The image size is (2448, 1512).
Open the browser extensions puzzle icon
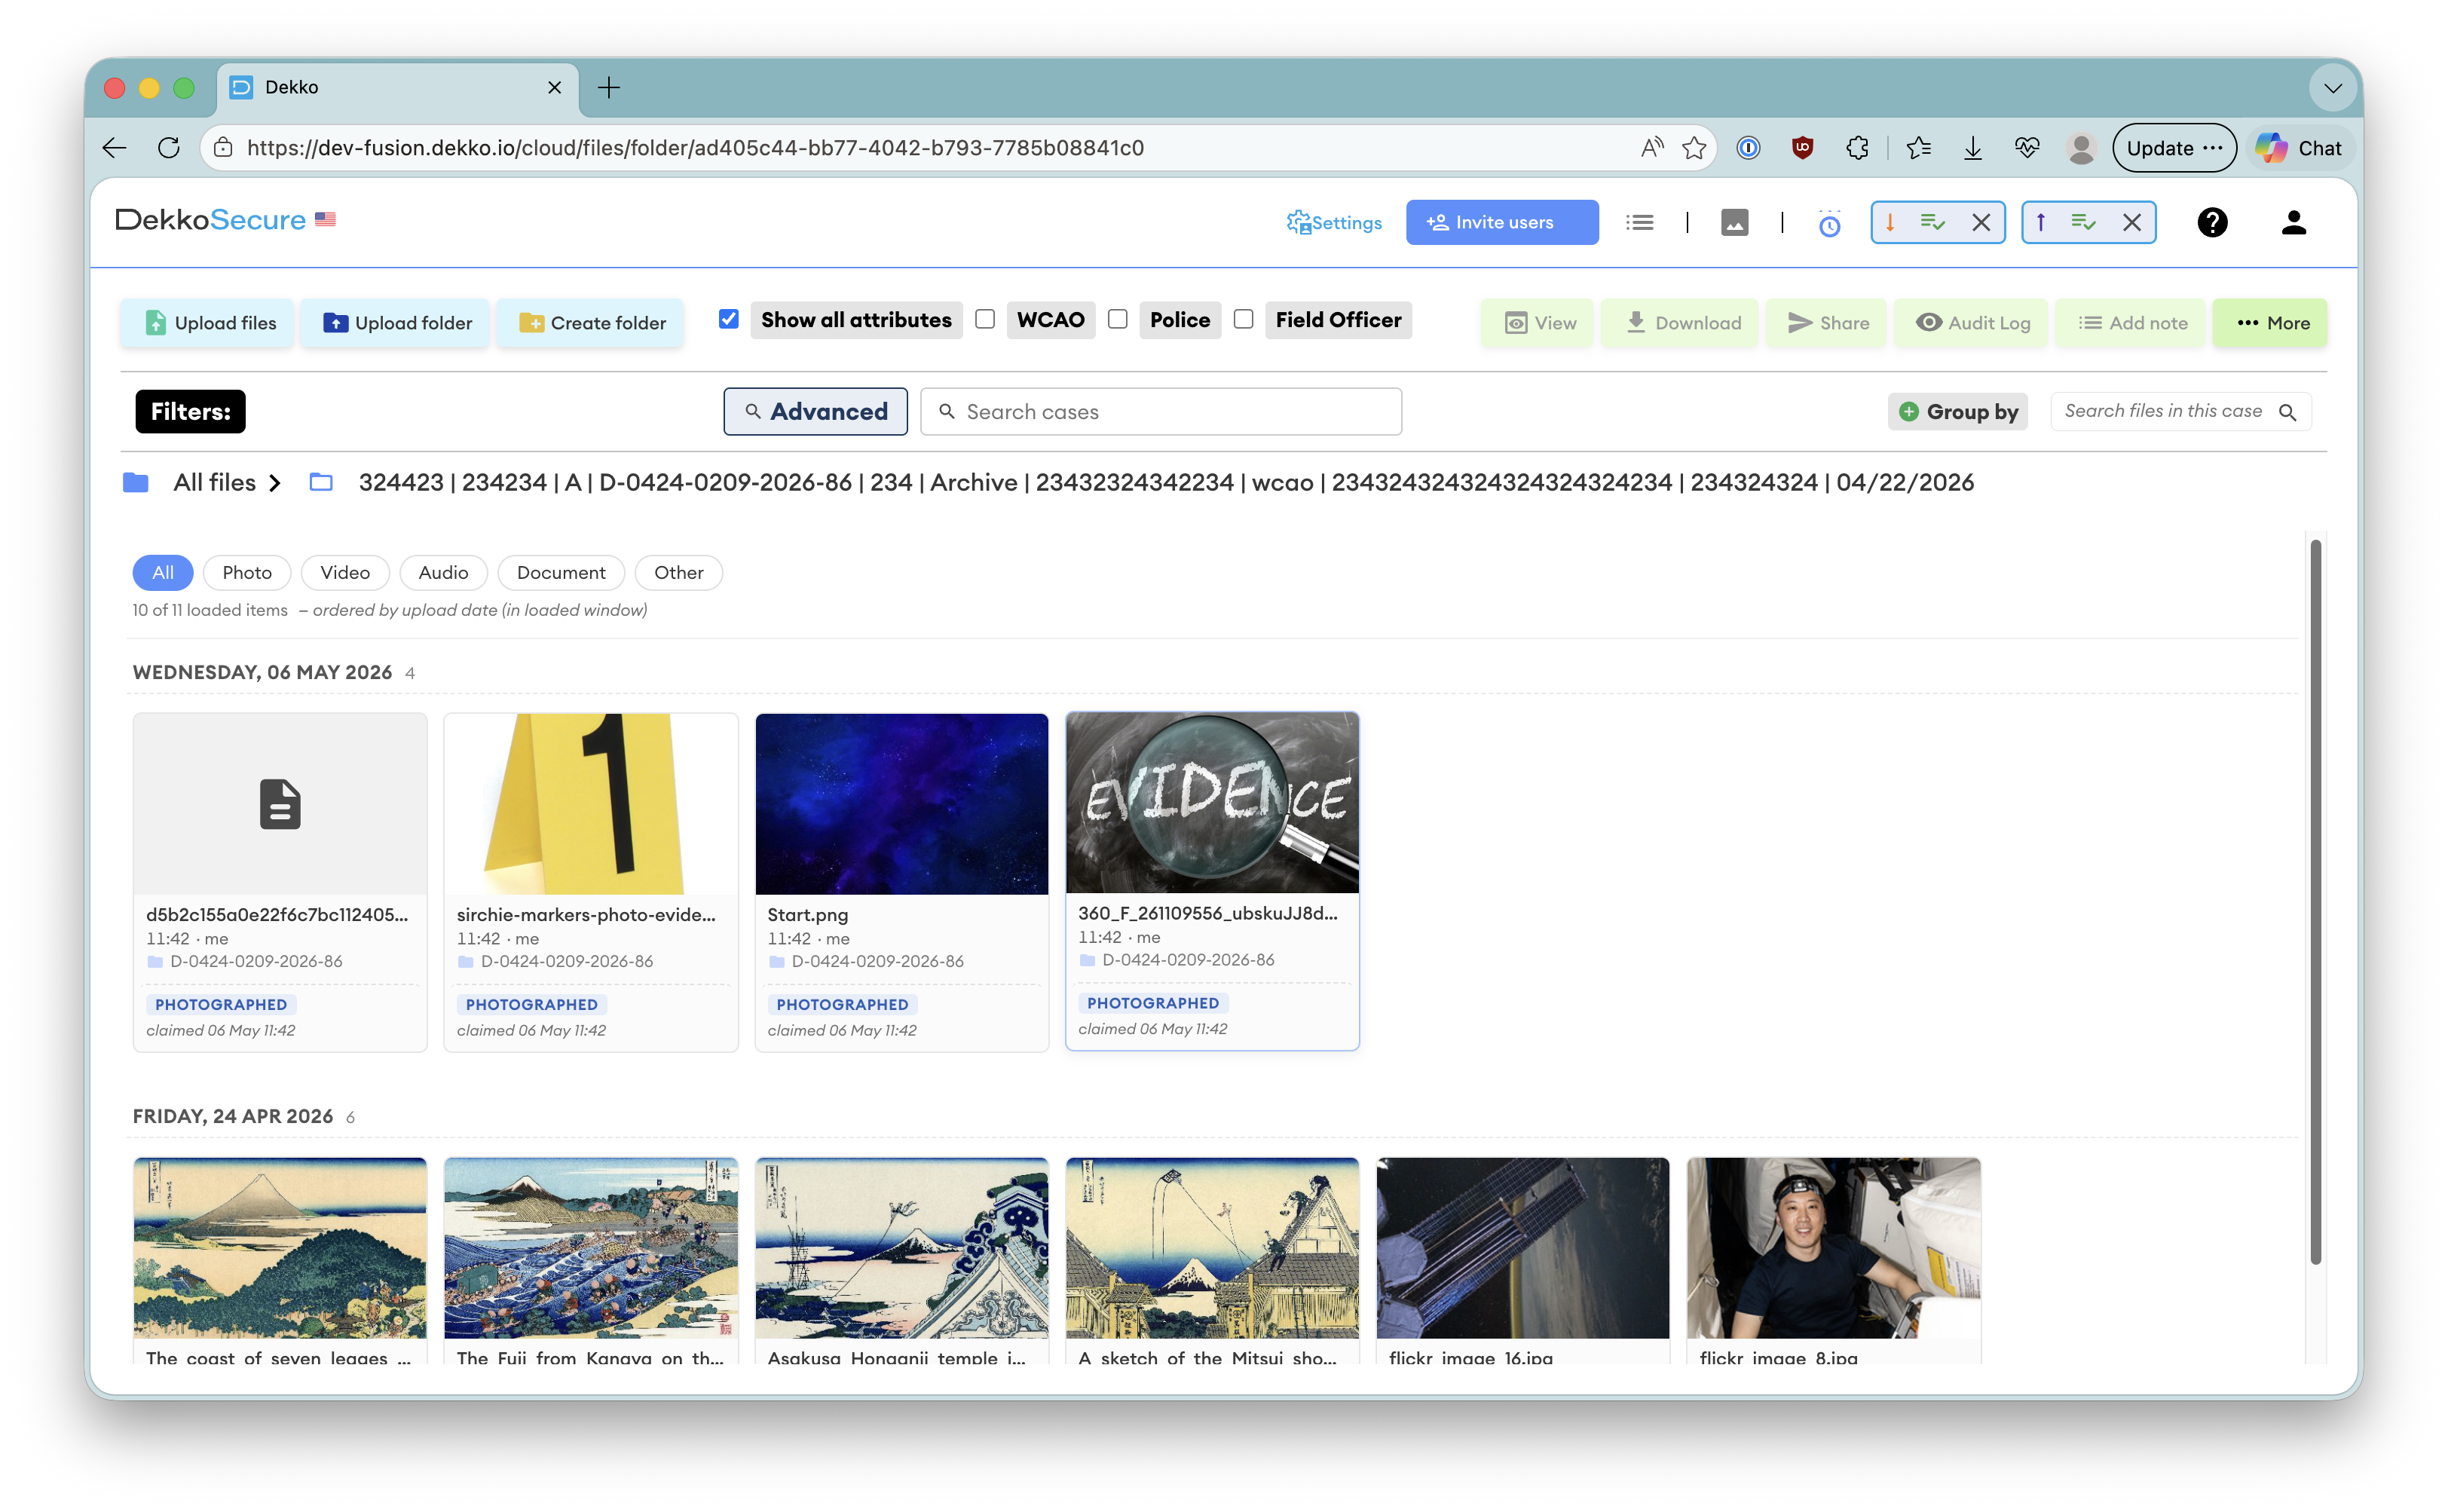pos(1857,148)
